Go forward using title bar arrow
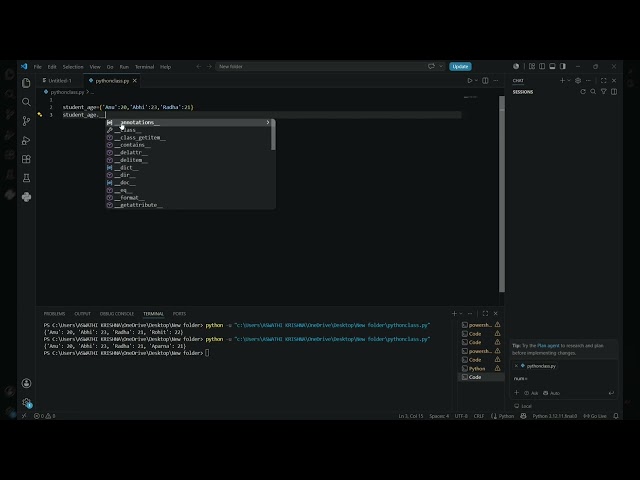640x480 pixels. pyautogui.click(x=209, y=67)
